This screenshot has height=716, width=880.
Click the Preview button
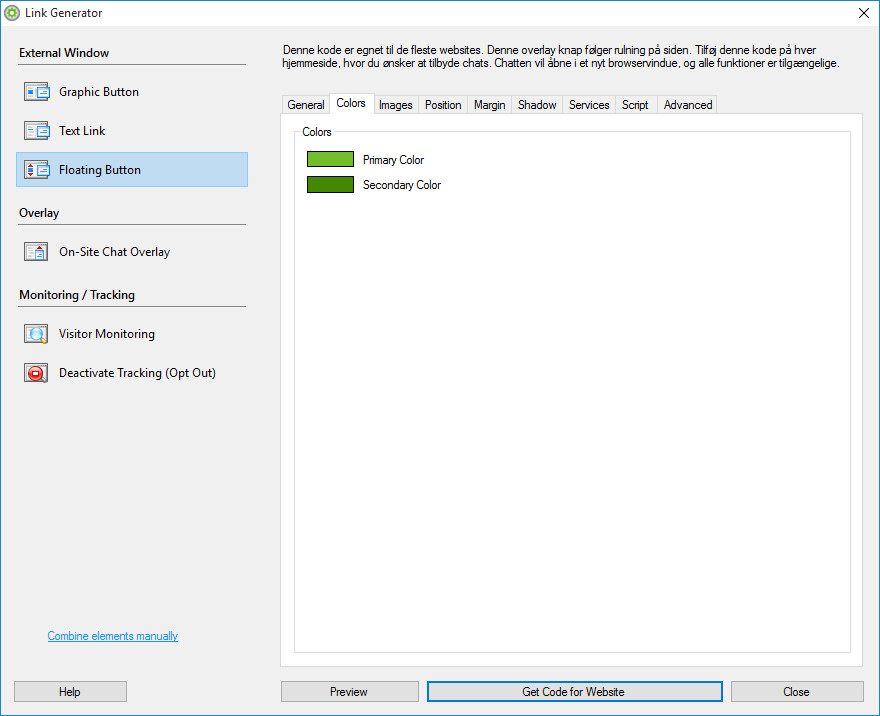349,692
